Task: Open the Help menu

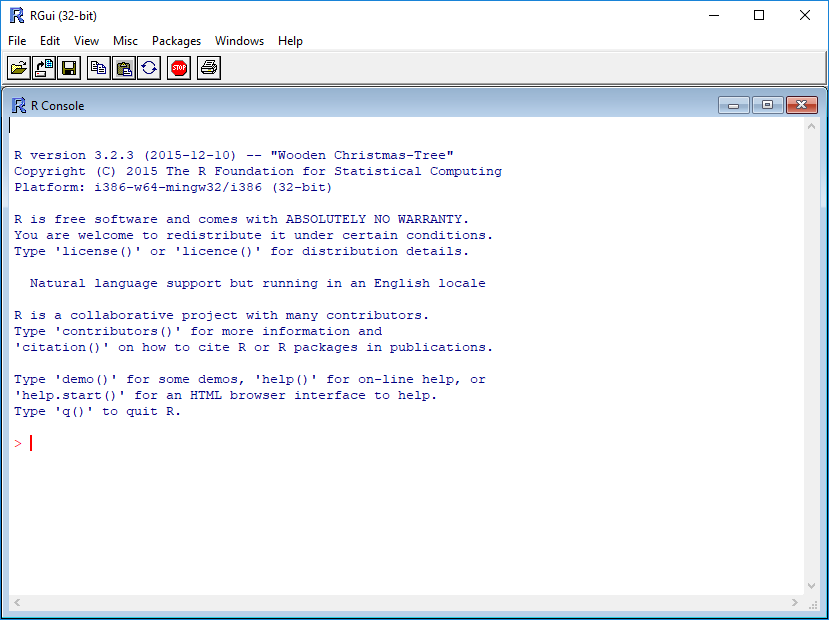Action: (290, 41)
